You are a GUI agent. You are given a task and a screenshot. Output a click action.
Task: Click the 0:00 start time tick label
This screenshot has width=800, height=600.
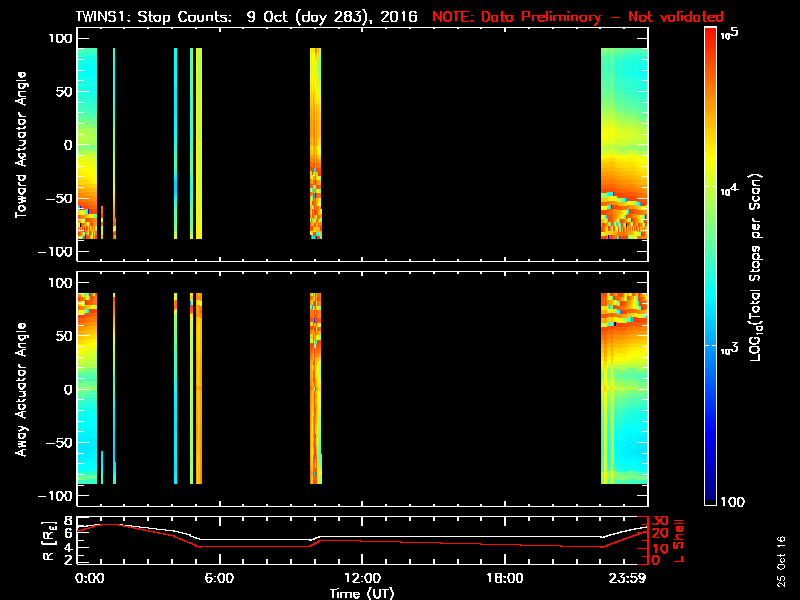tap(90, 579)
